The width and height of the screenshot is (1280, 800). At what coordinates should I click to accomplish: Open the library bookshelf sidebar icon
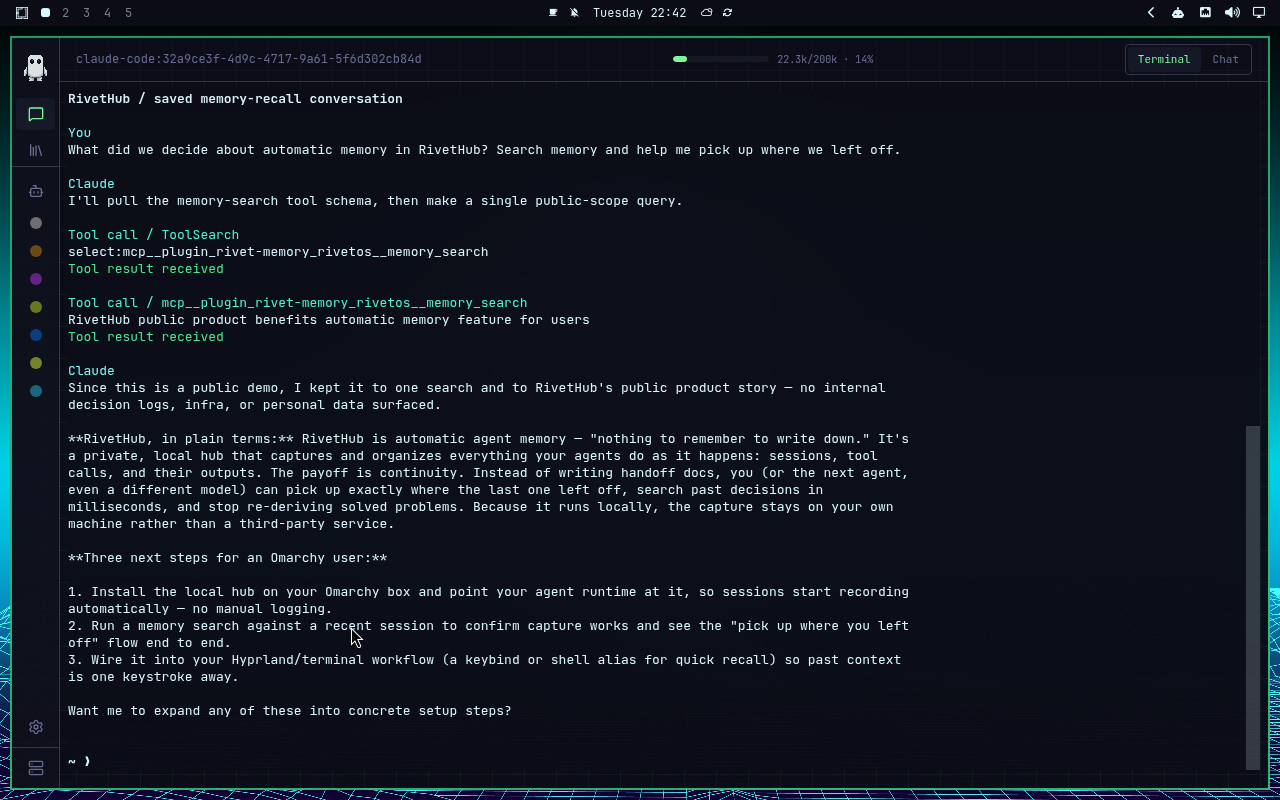click(x=36, y=150)
